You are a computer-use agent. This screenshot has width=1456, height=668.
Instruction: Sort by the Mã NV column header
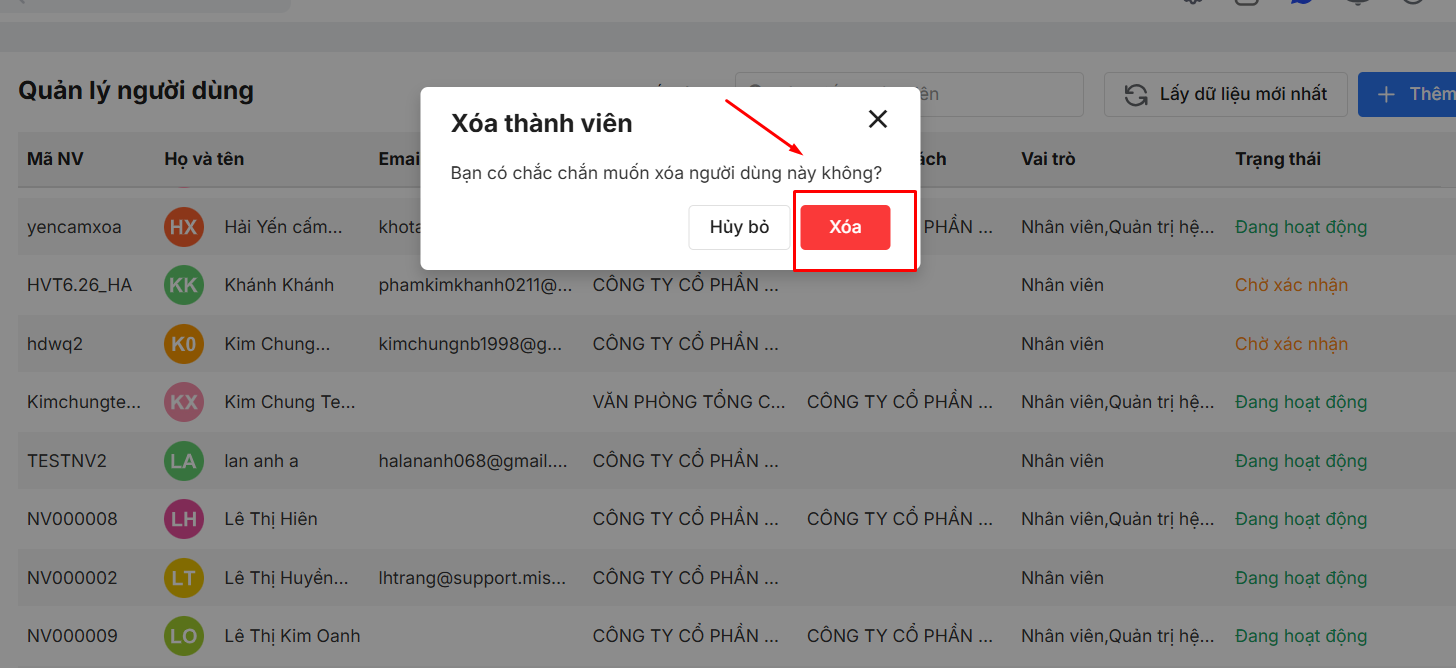pyautogui.click(x=55, y=159)
